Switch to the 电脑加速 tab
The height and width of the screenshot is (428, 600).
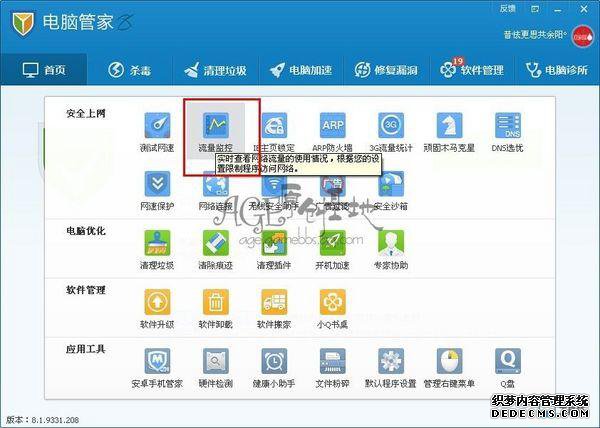[x=301, y=70]
